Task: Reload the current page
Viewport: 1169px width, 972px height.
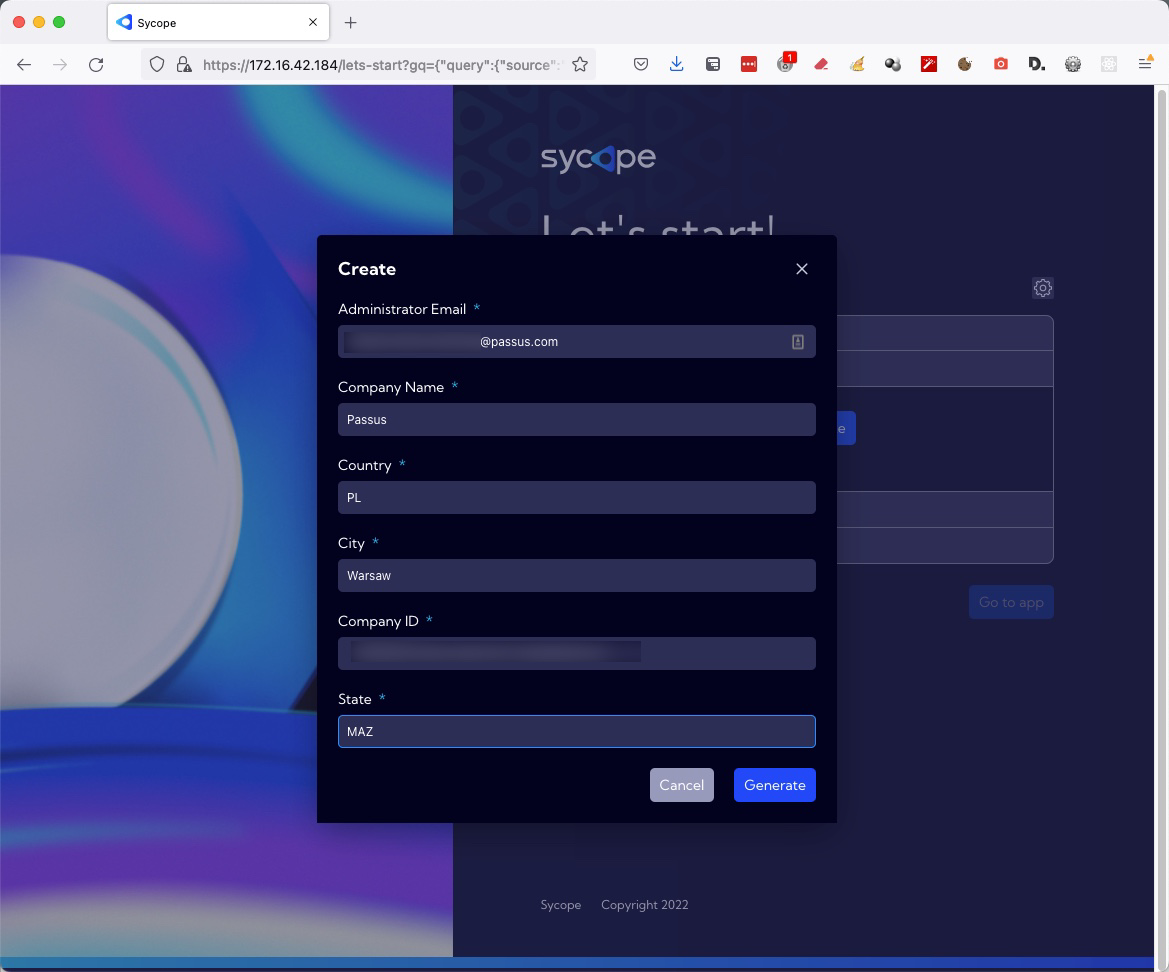Action: coord(96,65)
